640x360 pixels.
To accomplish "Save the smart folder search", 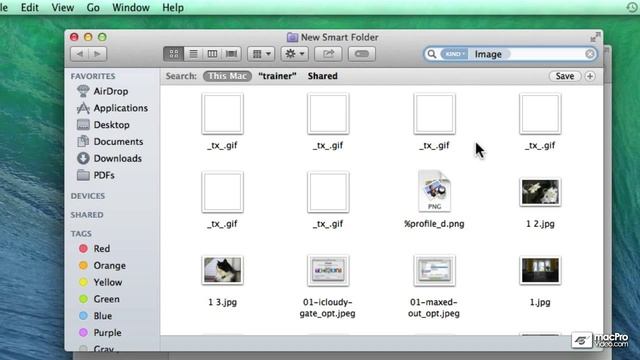I will [565, 76].
